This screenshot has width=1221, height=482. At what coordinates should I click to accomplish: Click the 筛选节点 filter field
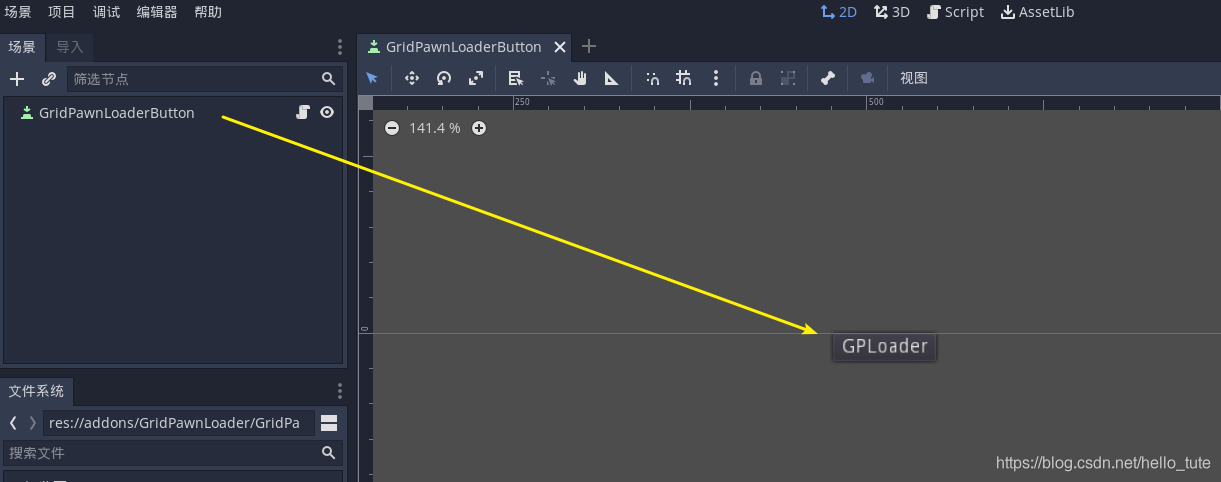point(204,79)
